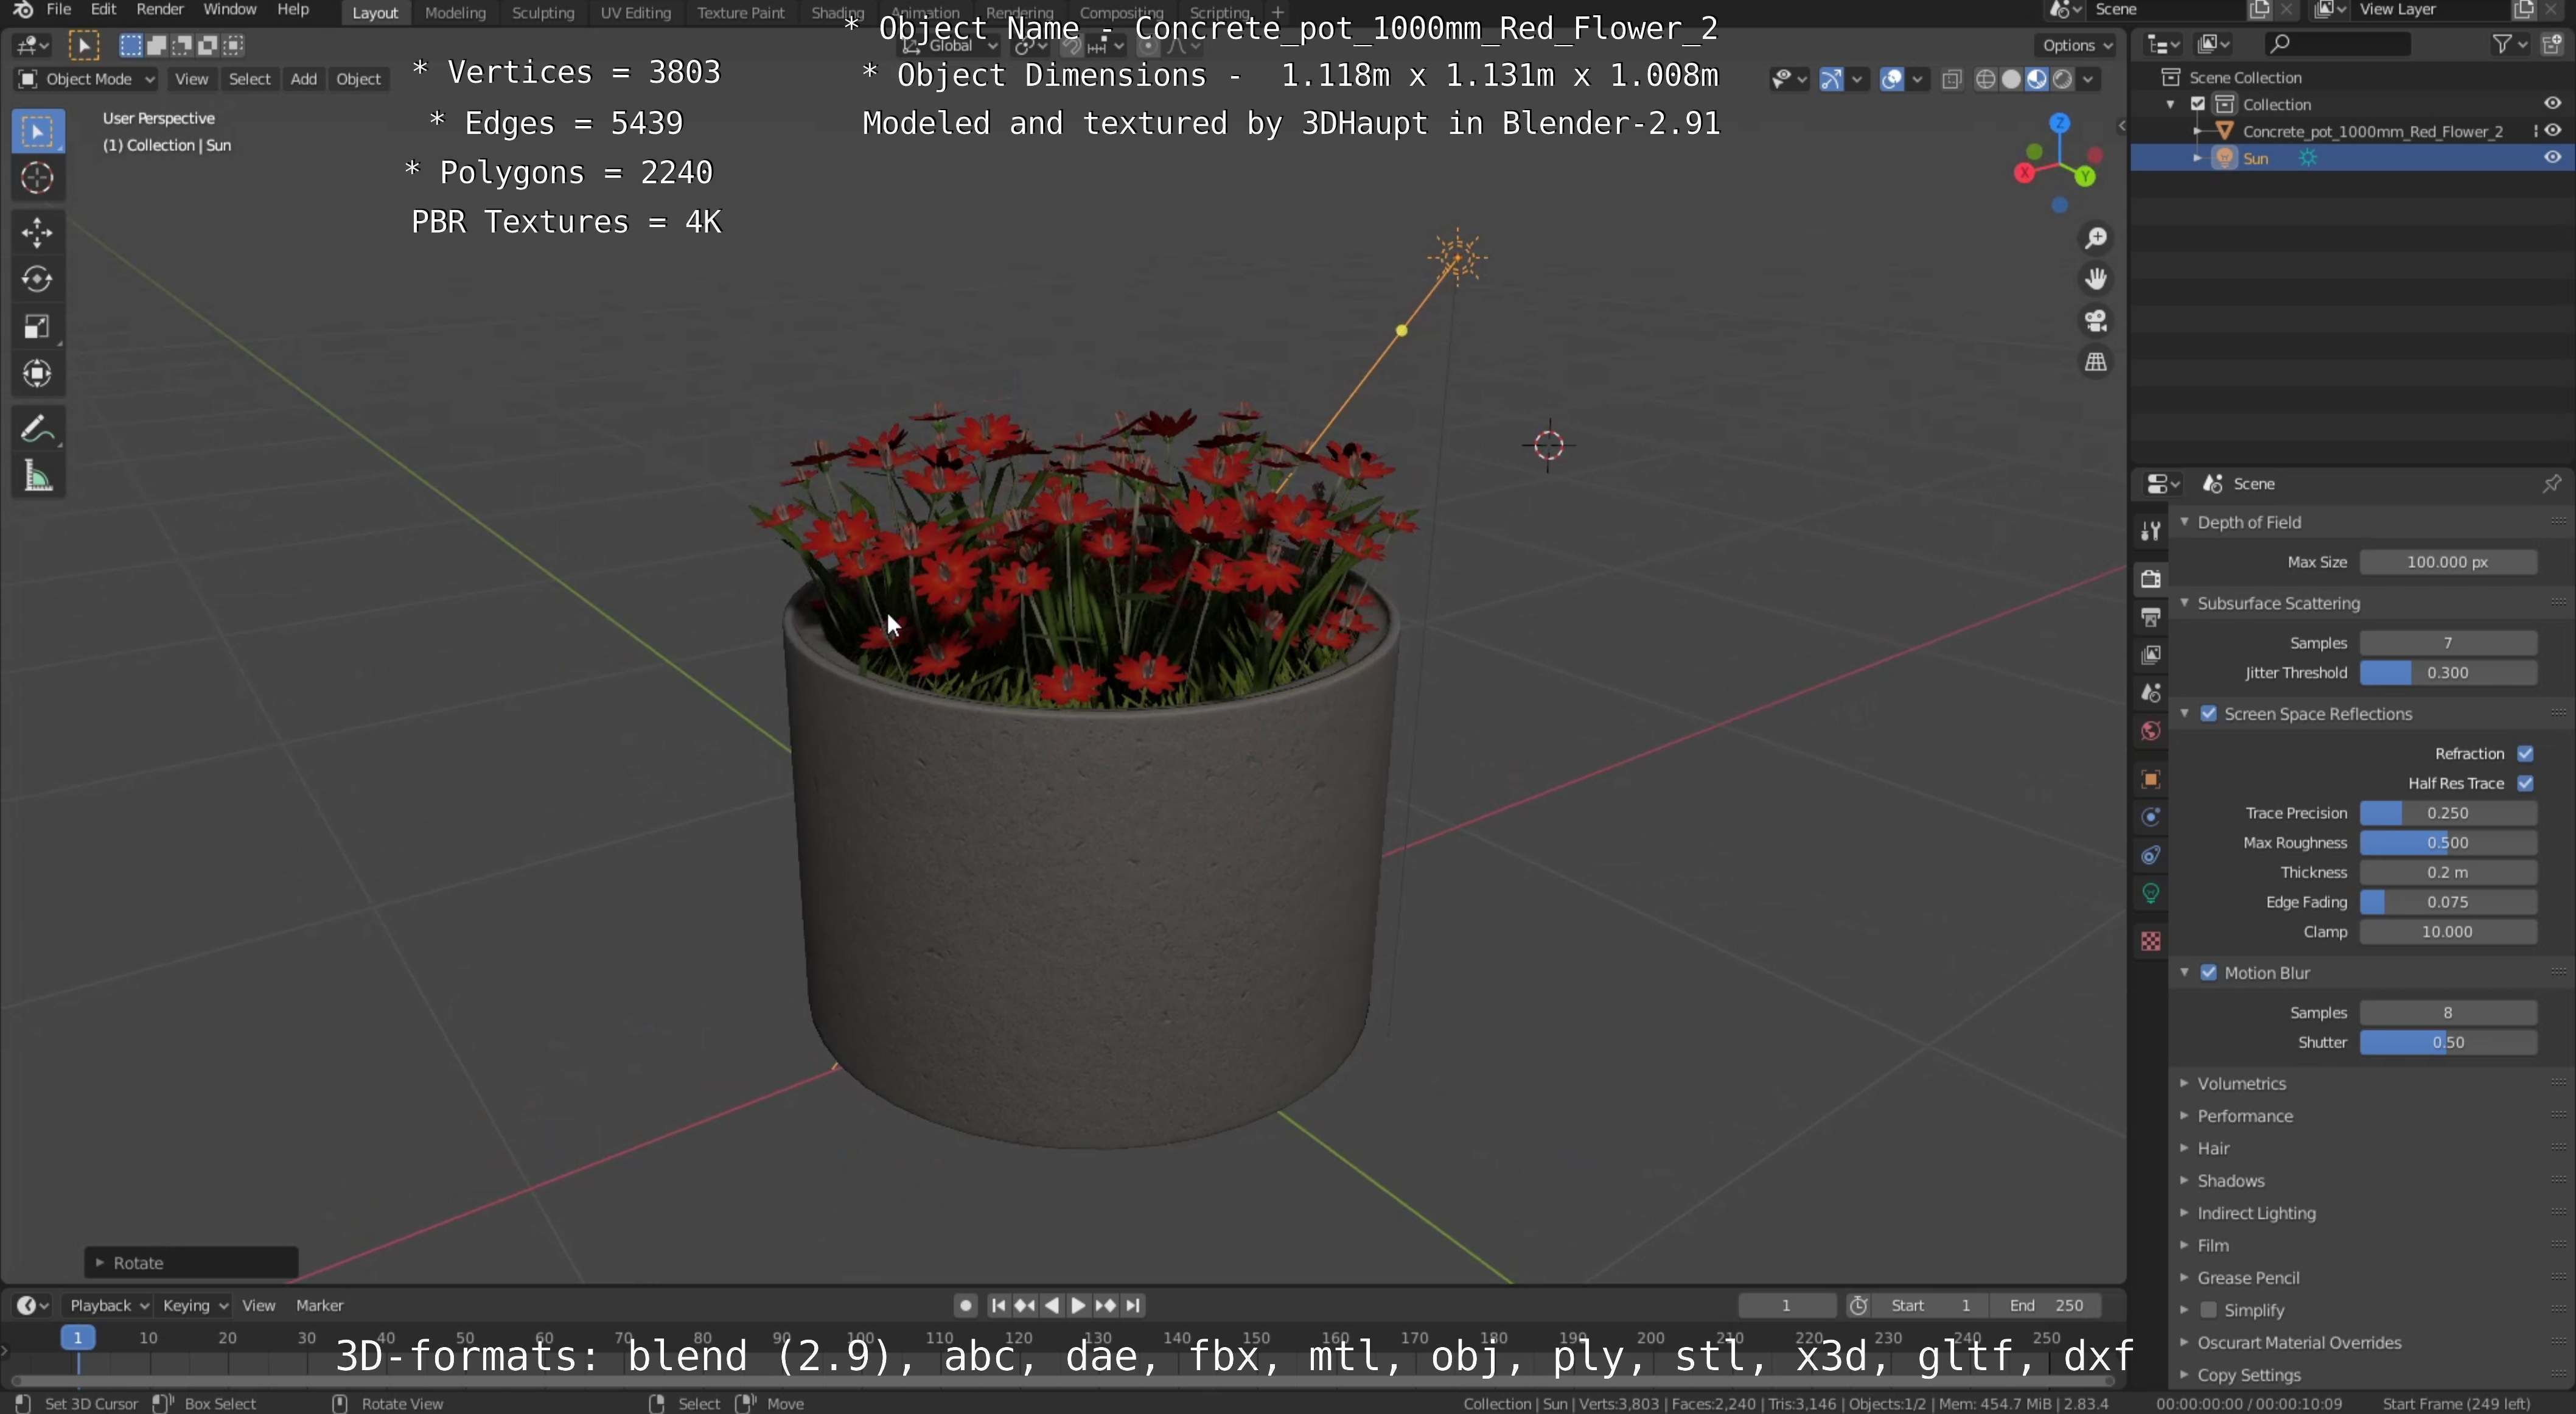Play the animation
Viewport: 2576px width, 1414px height.
[x=1078, y=1306]
